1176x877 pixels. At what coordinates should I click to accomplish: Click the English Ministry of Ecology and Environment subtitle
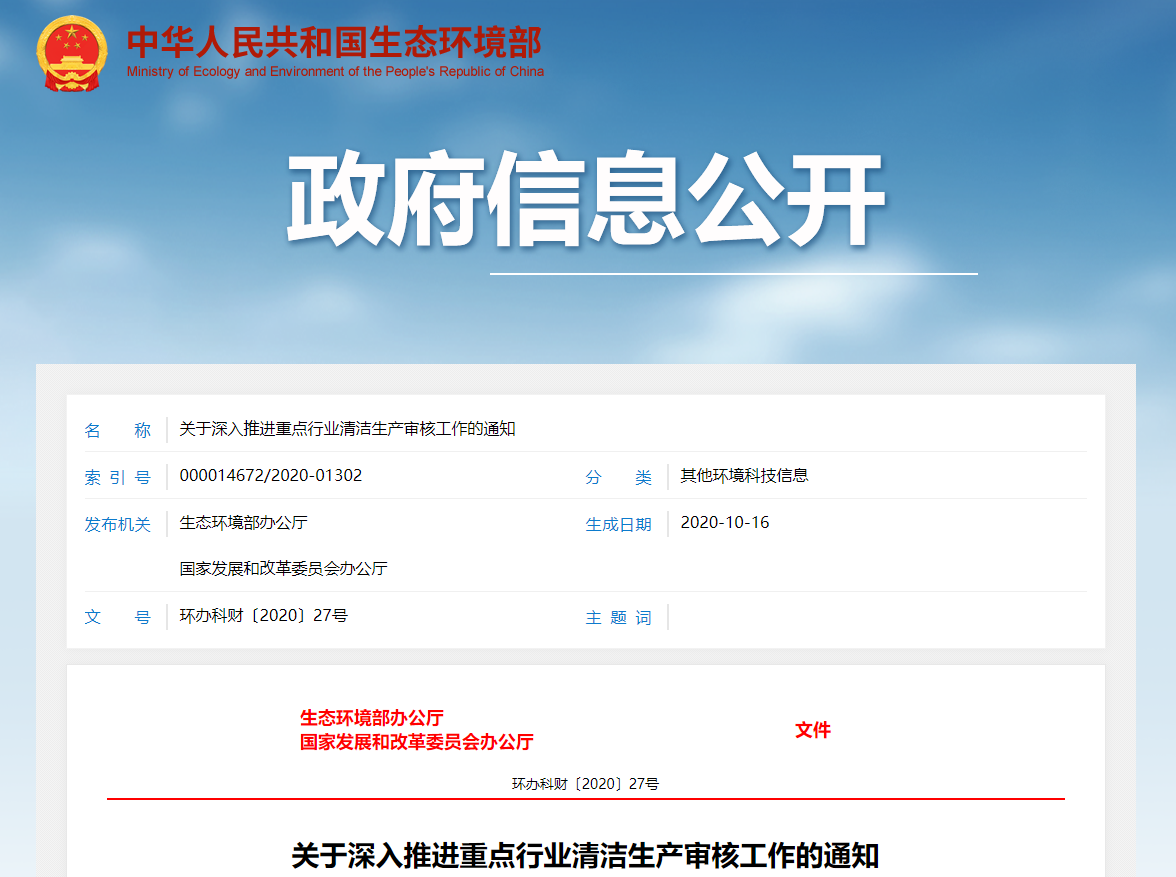click(x=335, y=72)
